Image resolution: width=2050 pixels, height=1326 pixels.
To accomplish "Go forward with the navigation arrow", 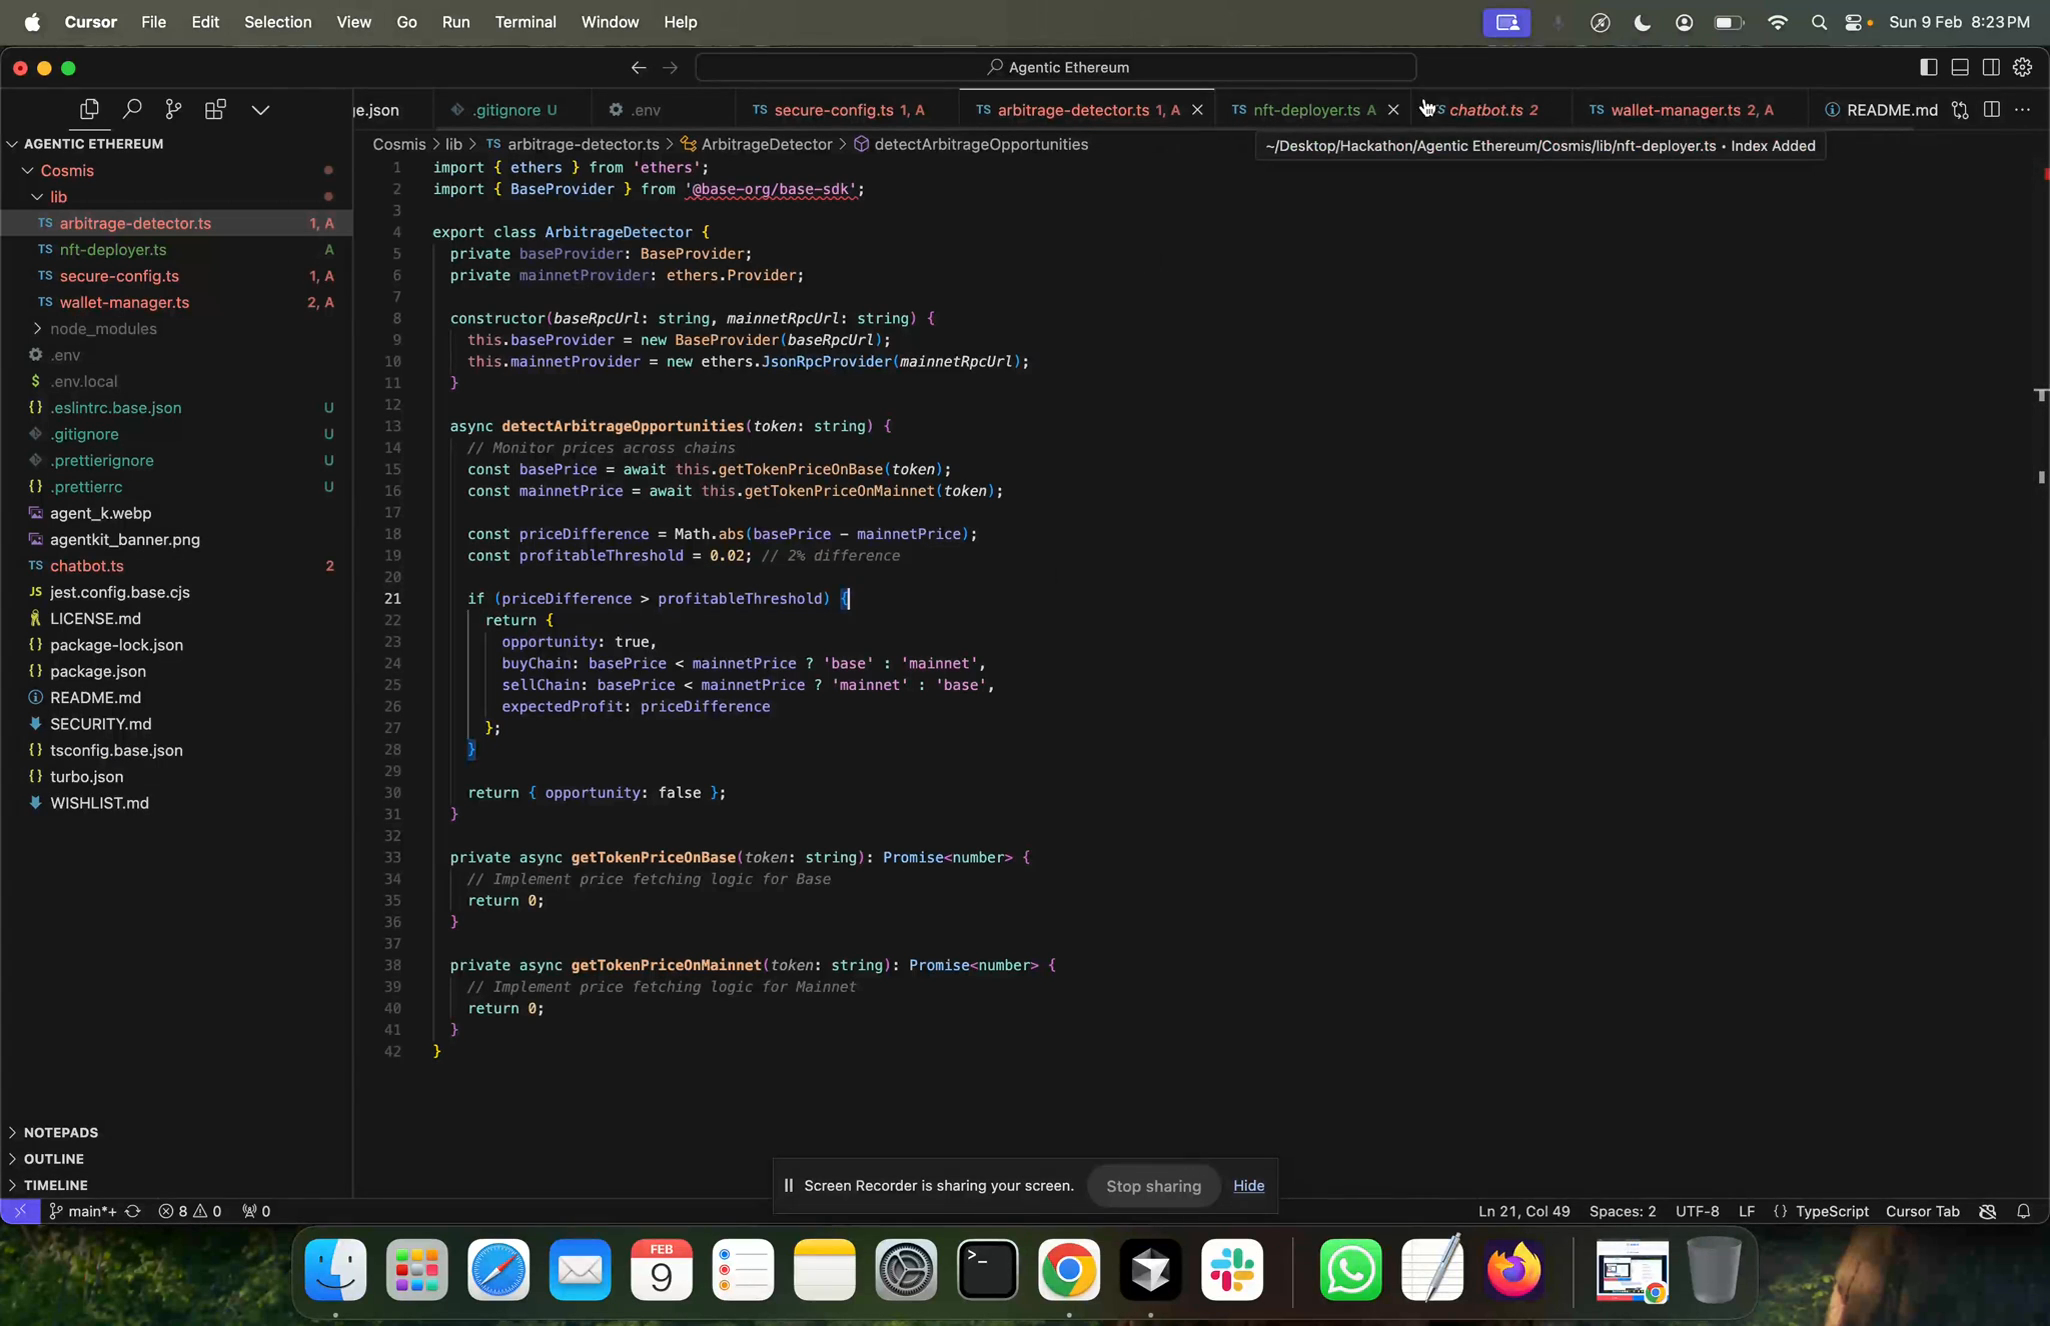I will (x=670, y=67).
